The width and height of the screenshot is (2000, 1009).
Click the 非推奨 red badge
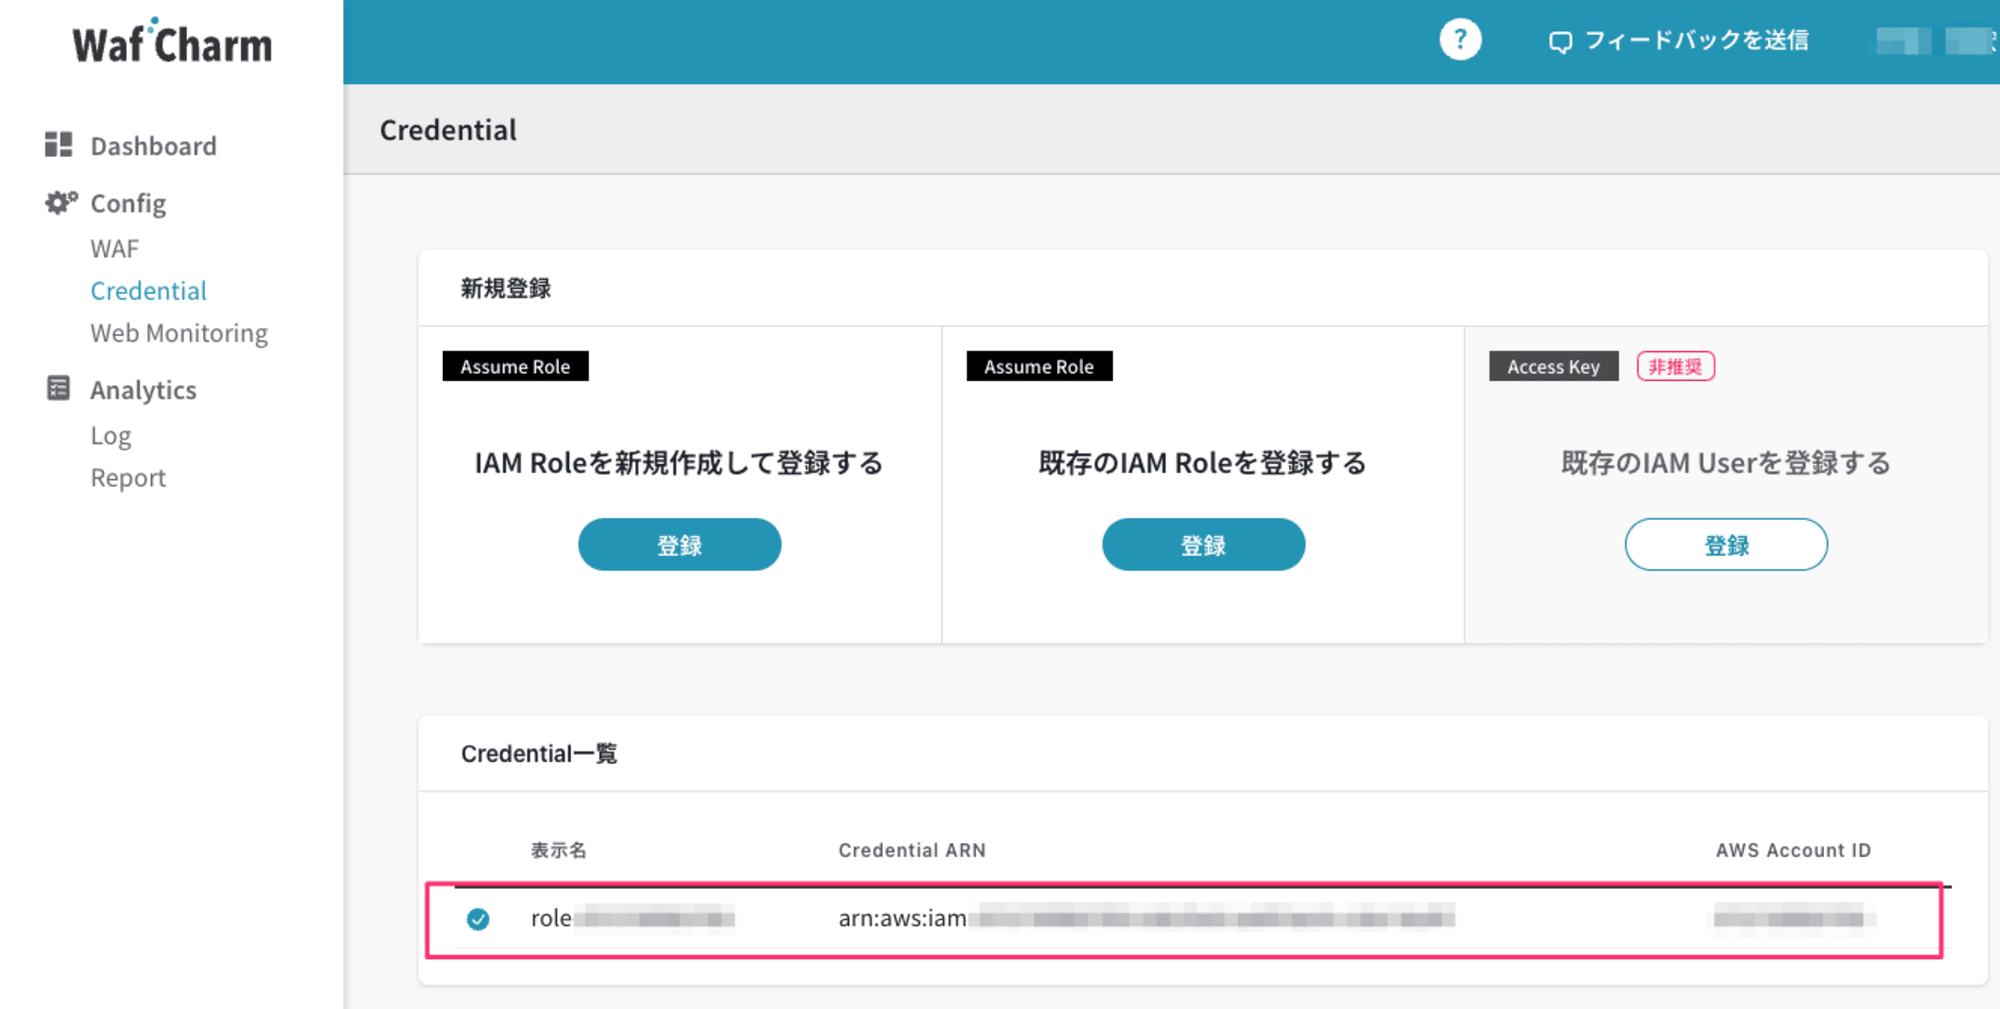[1676, 366]
